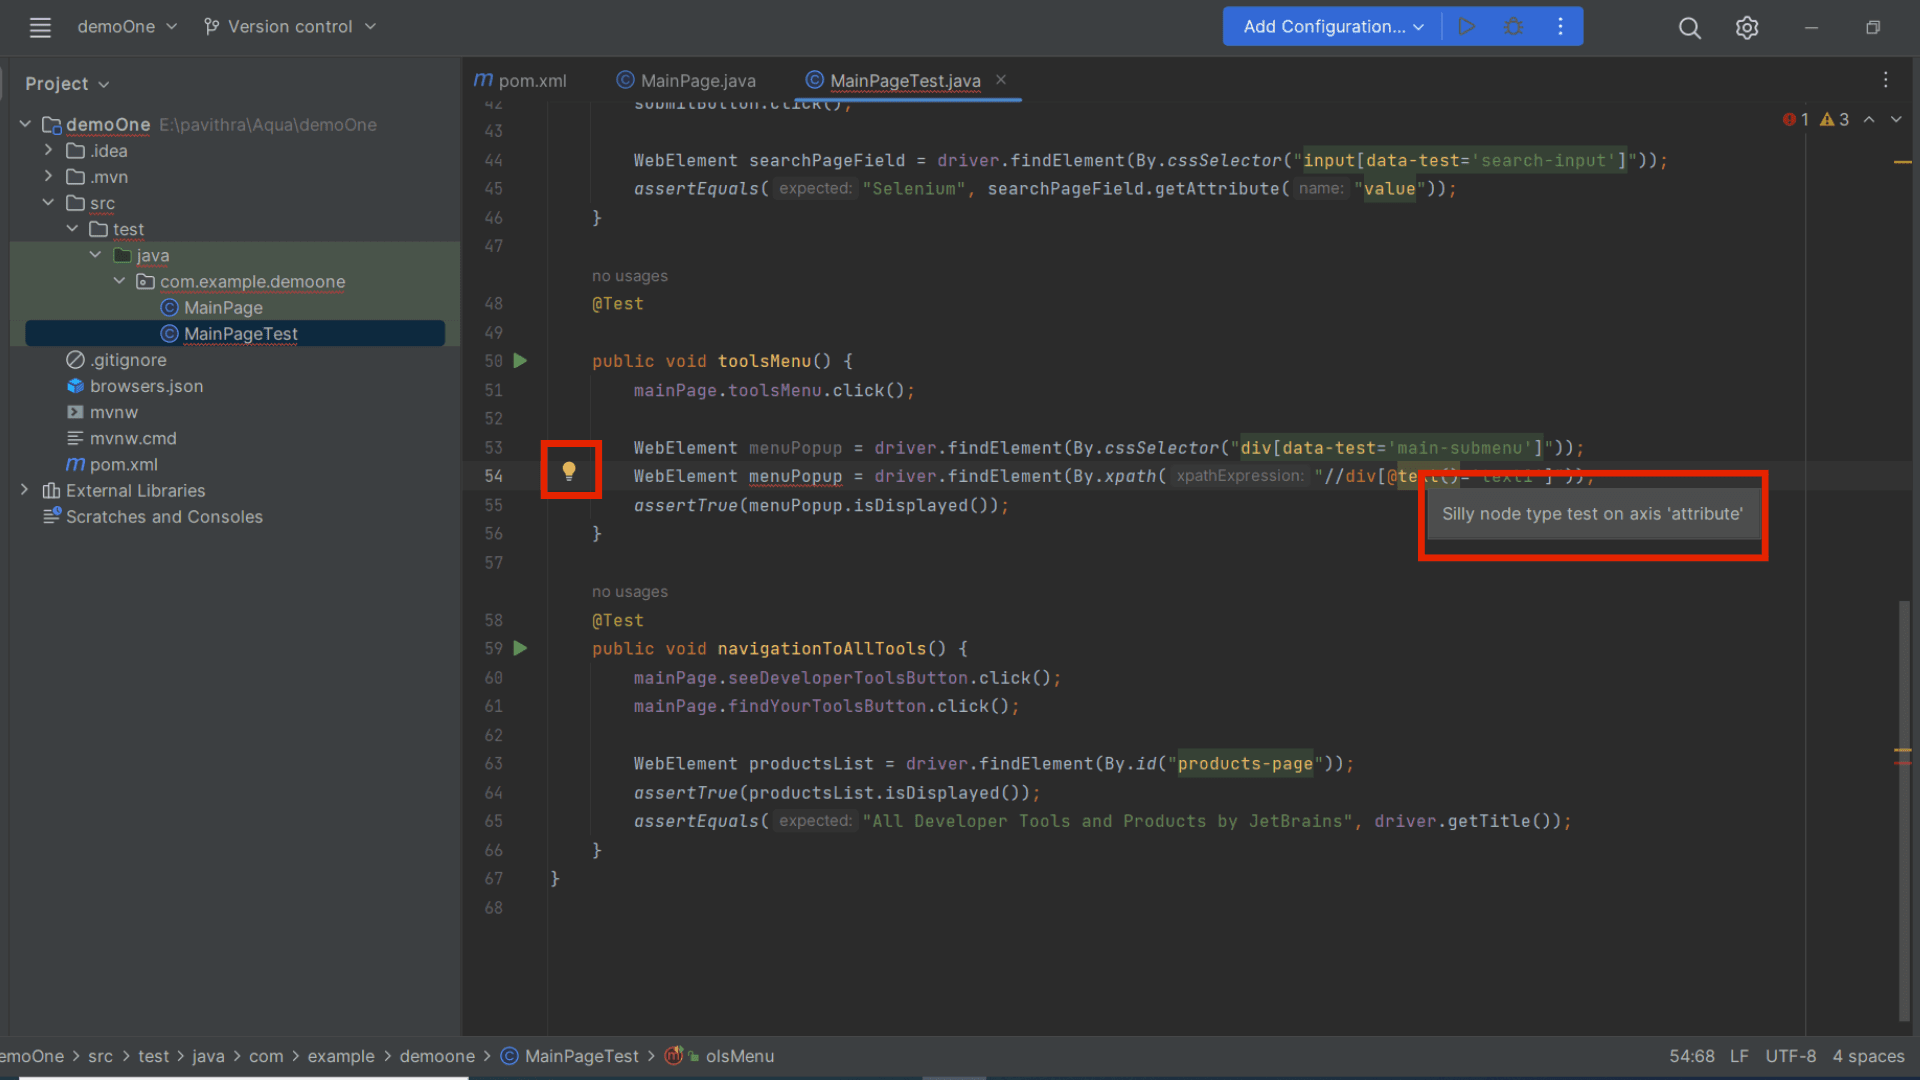Jump to previous problem with the up arrow
Screen dimensions: 1920x1080
click(1870, 119)
